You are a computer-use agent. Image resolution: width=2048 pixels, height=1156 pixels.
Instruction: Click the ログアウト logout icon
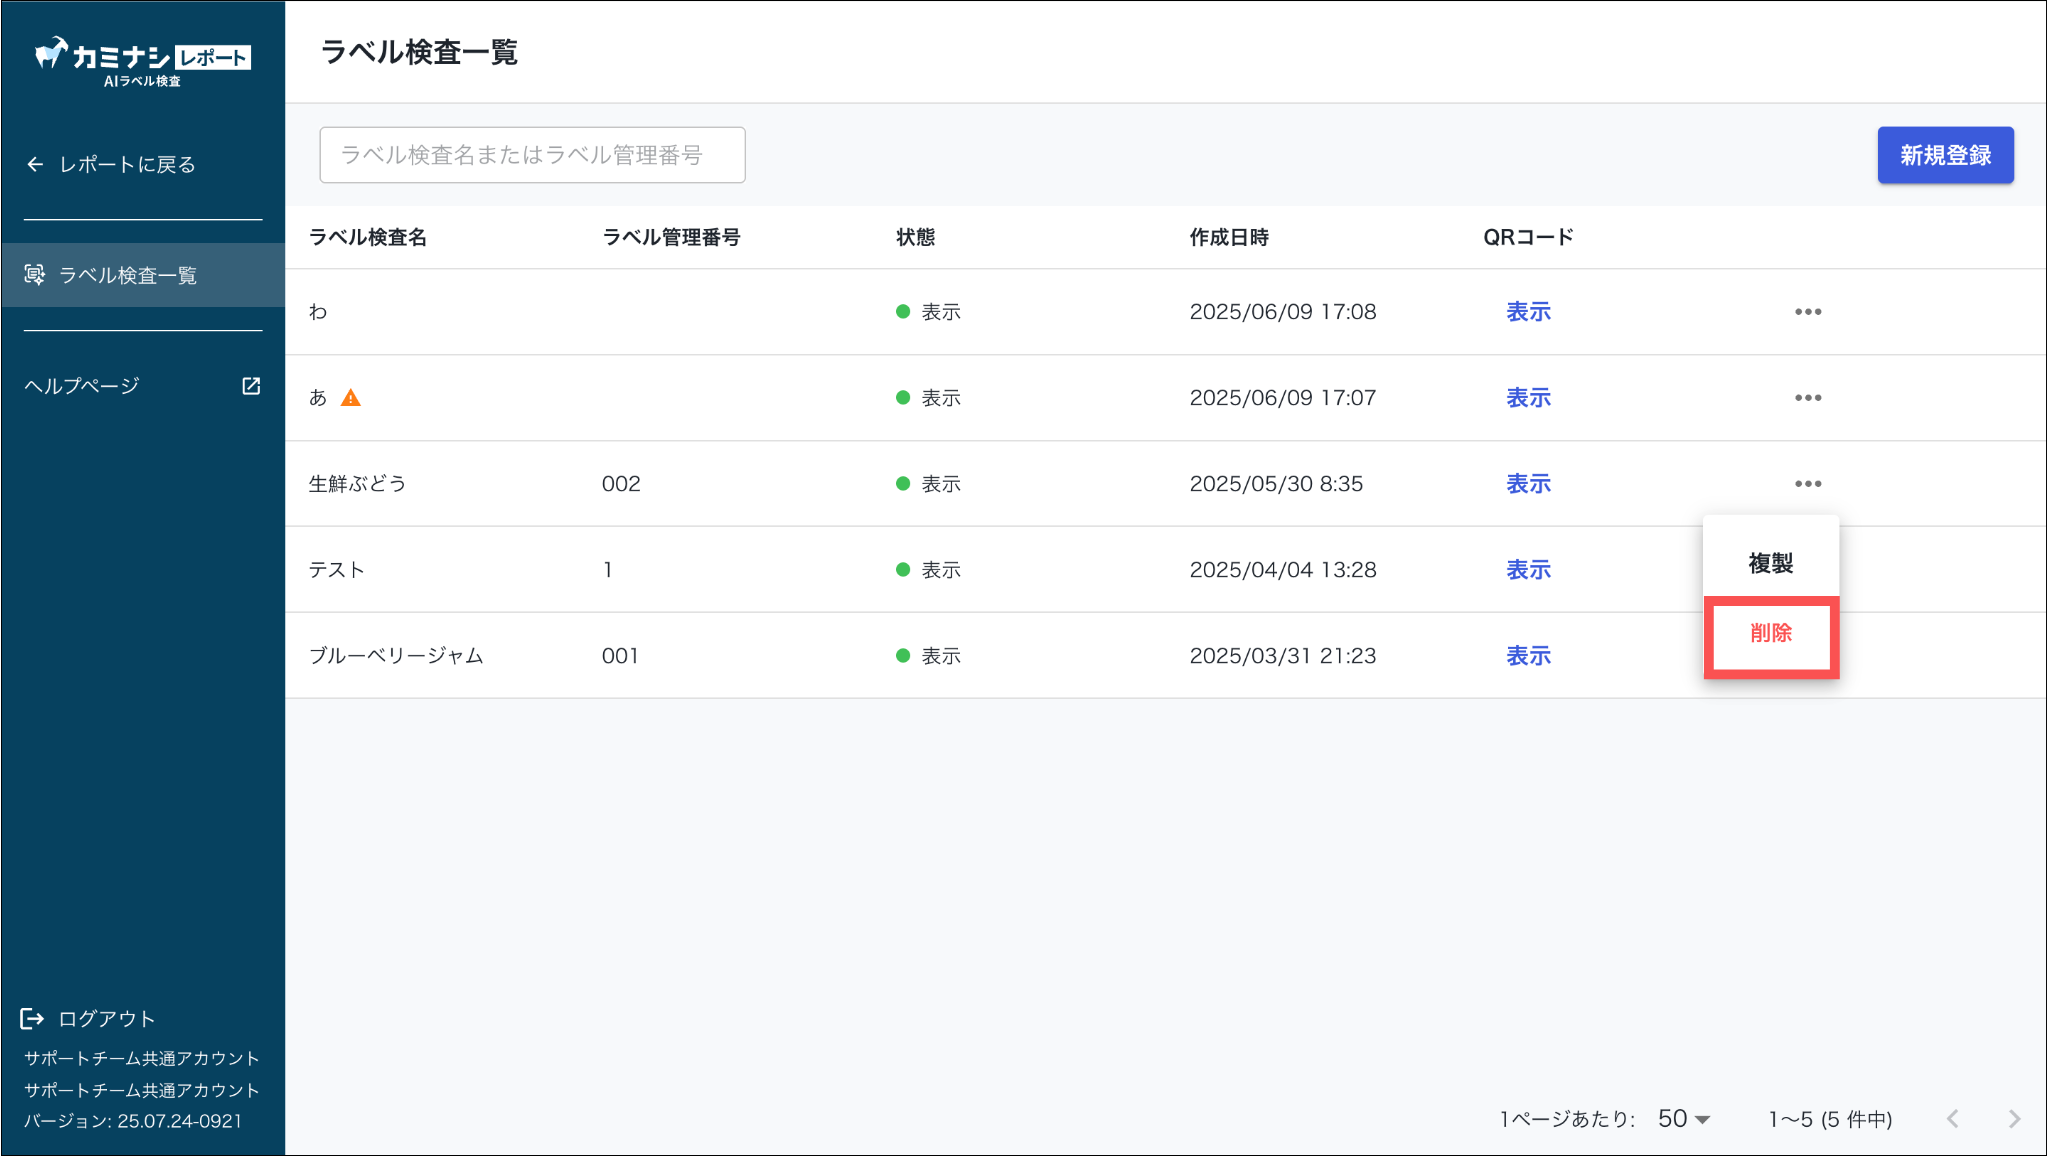point(32,1019)
